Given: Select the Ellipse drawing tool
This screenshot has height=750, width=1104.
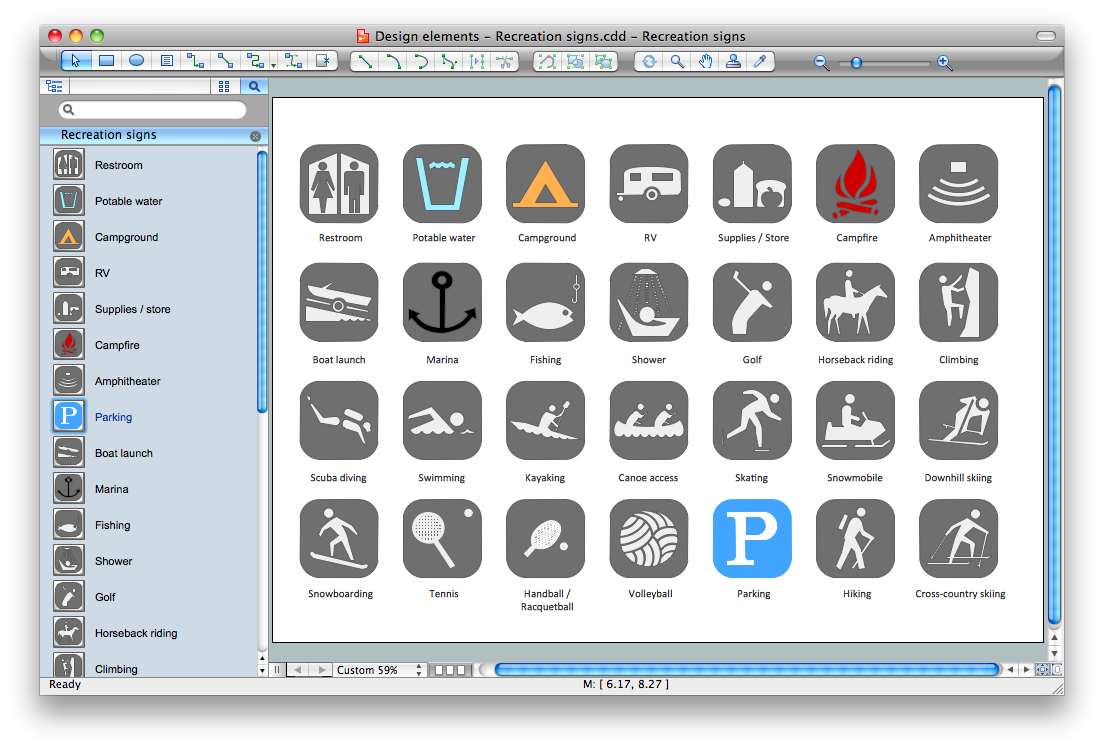Looking at the screenshot, I should [135, 60].
